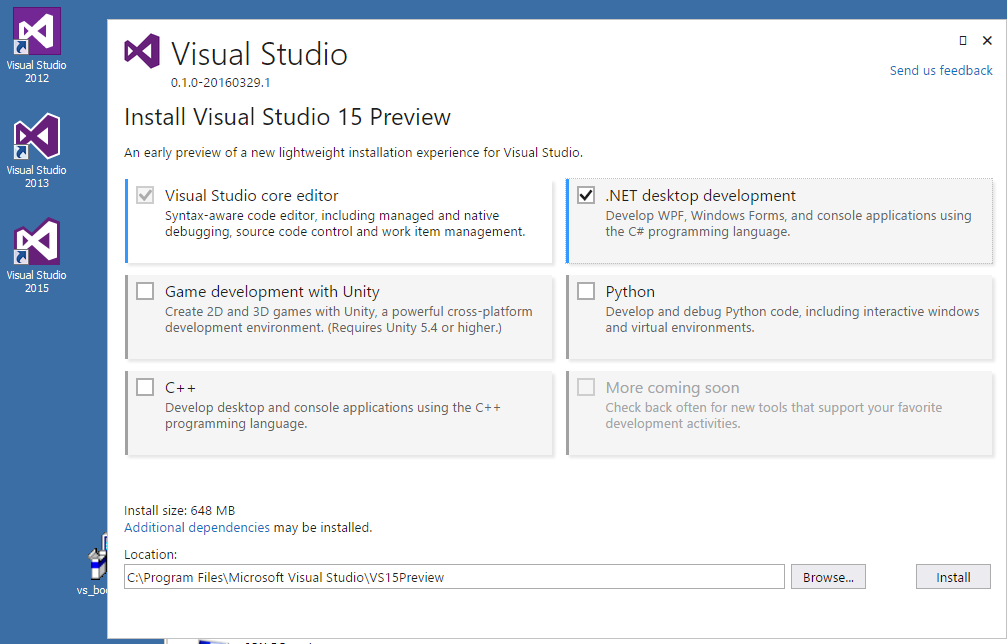
Task: Open the Send us feedback link
Action: [941, 71]
